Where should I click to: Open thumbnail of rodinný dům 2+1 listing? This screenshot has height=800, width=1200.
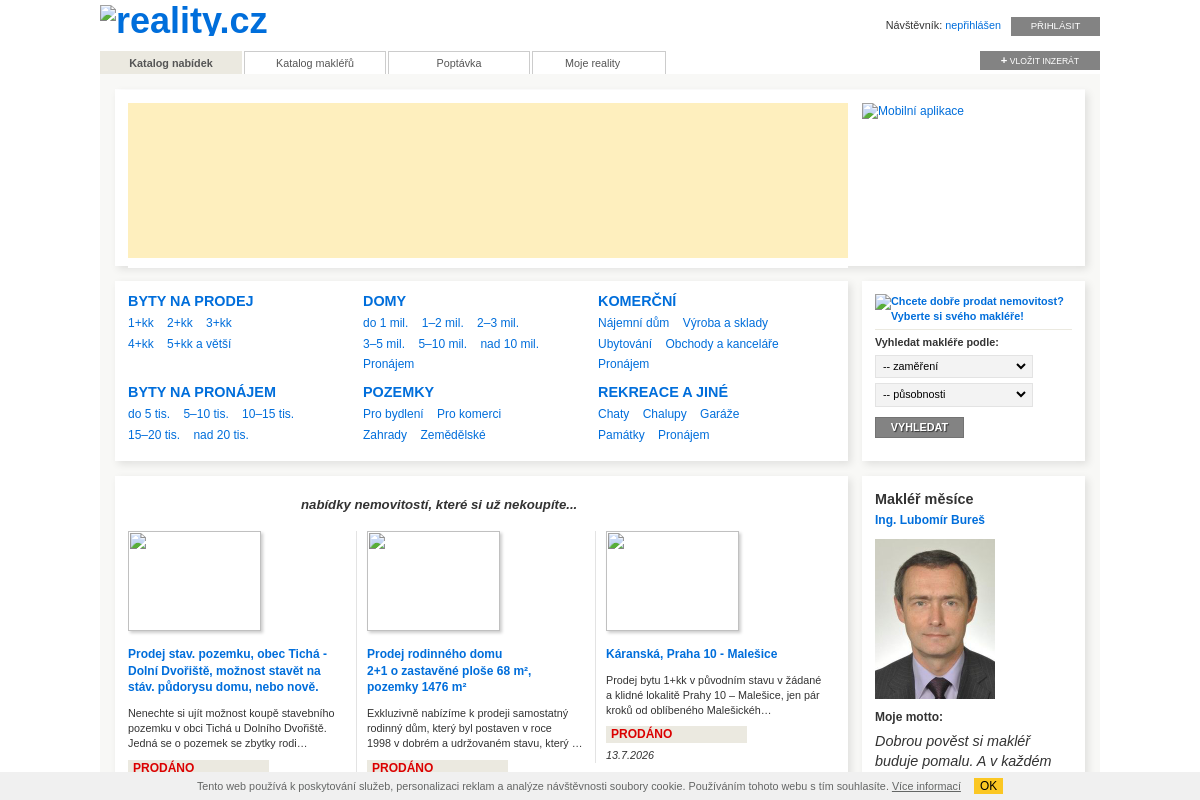click(x=433, y=581)
